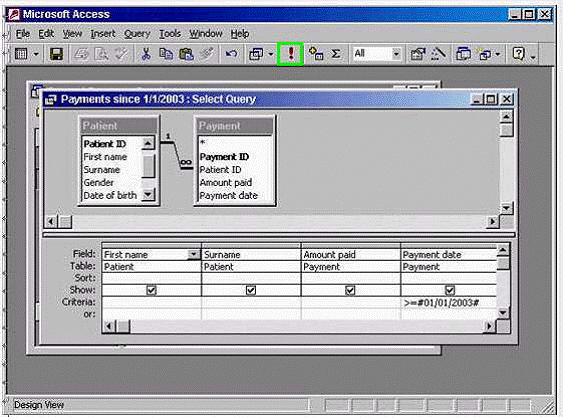Select Payment ID in the Payment table
The image size is (563, 417).
click(x=224, y=157)
